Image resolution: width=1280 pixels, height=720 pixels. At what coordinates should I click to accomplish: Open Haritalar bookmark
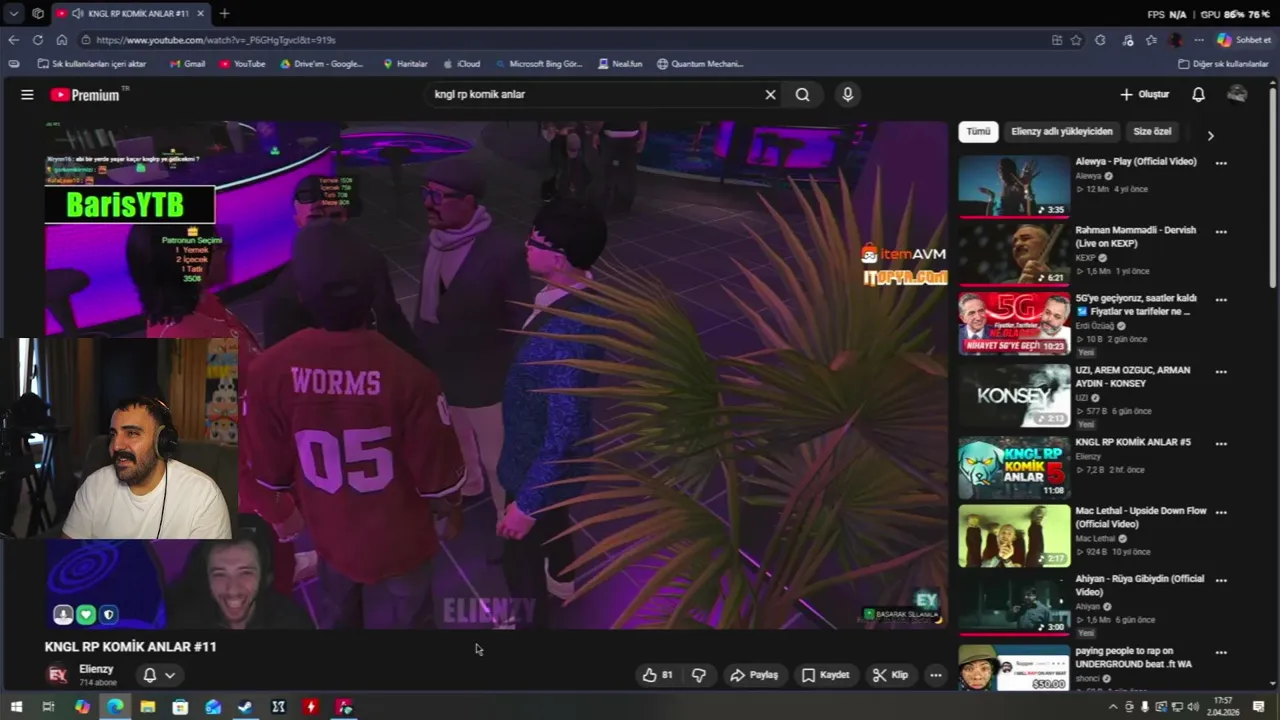click(405, 64)
